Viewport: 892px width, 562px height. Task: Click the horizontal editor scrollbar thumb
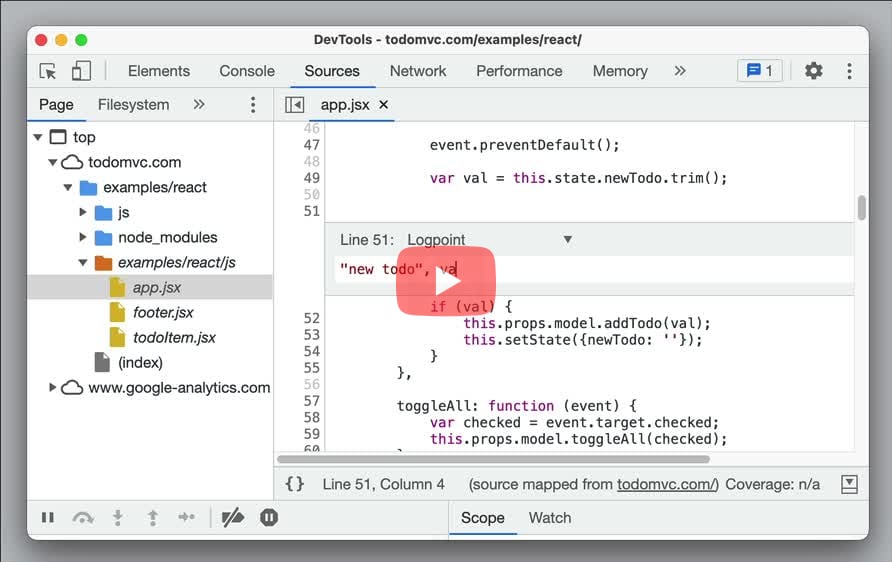tap(493, 459)
